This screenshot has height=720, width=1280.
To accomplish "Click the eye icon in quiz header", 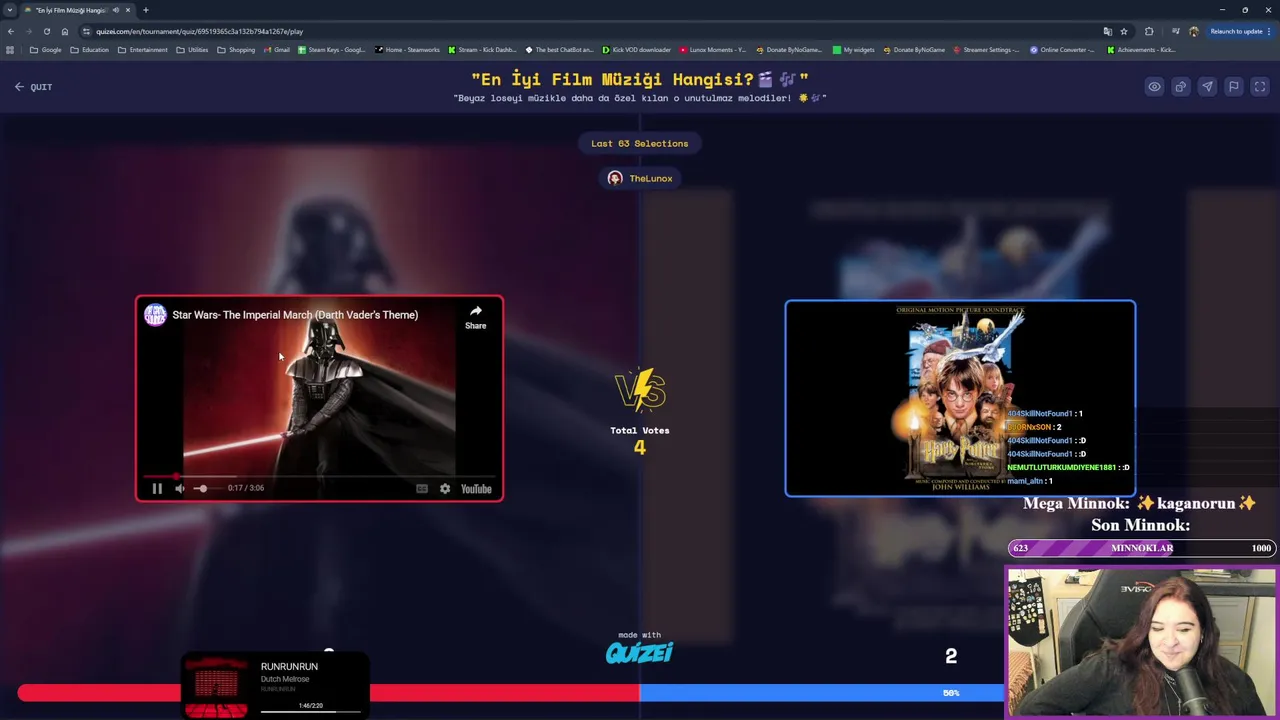I will (1154, 87).
